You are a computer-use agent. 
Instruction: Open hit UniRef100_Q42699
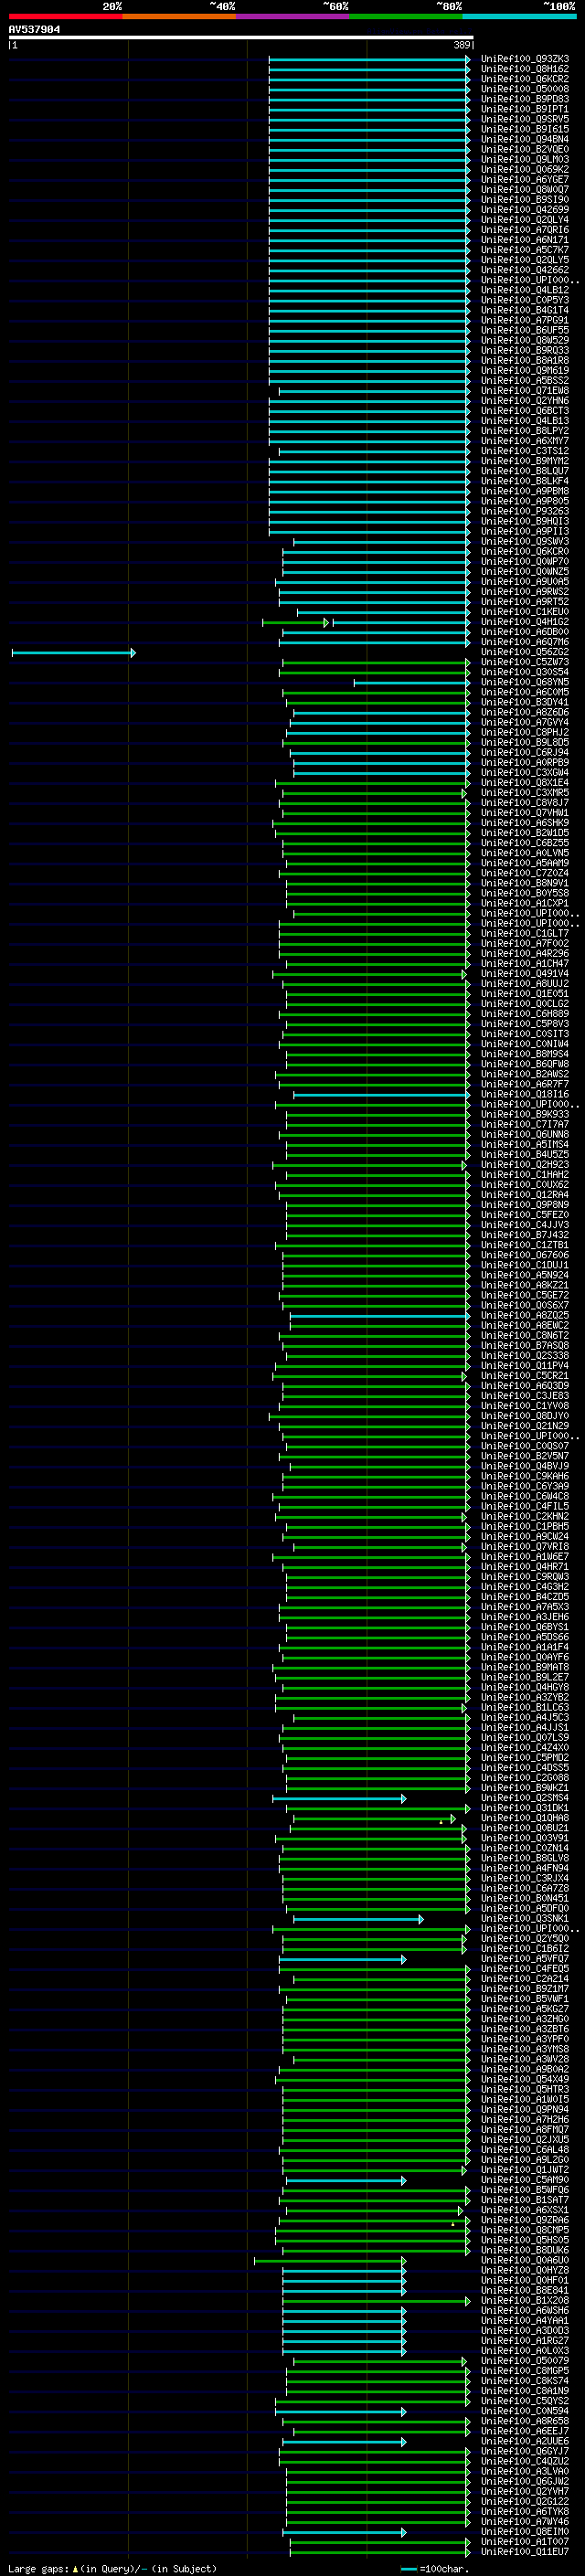(525, 210)
